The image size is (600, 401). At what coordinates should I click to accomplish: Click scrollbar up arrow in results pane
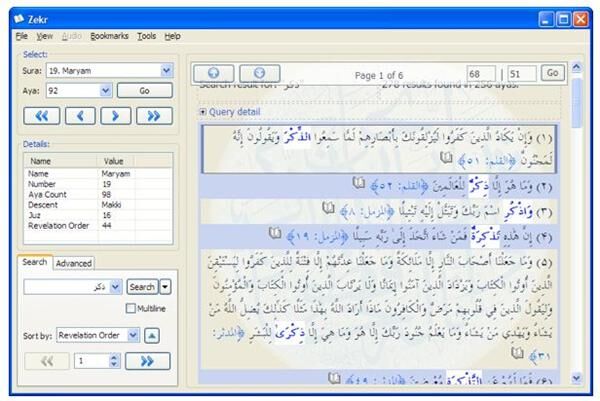tap(577, 67)
